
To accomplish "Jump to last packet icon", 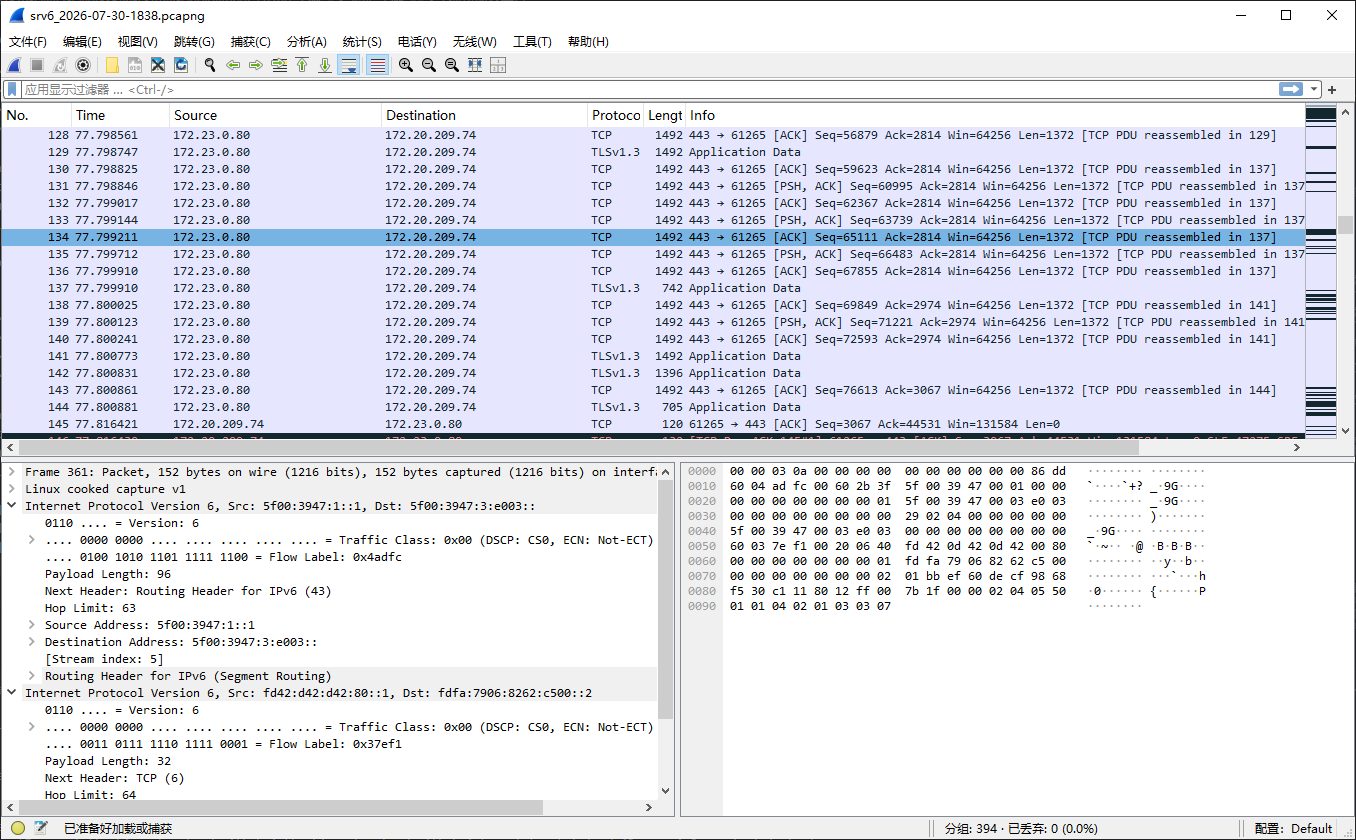I will coord(325,65).
